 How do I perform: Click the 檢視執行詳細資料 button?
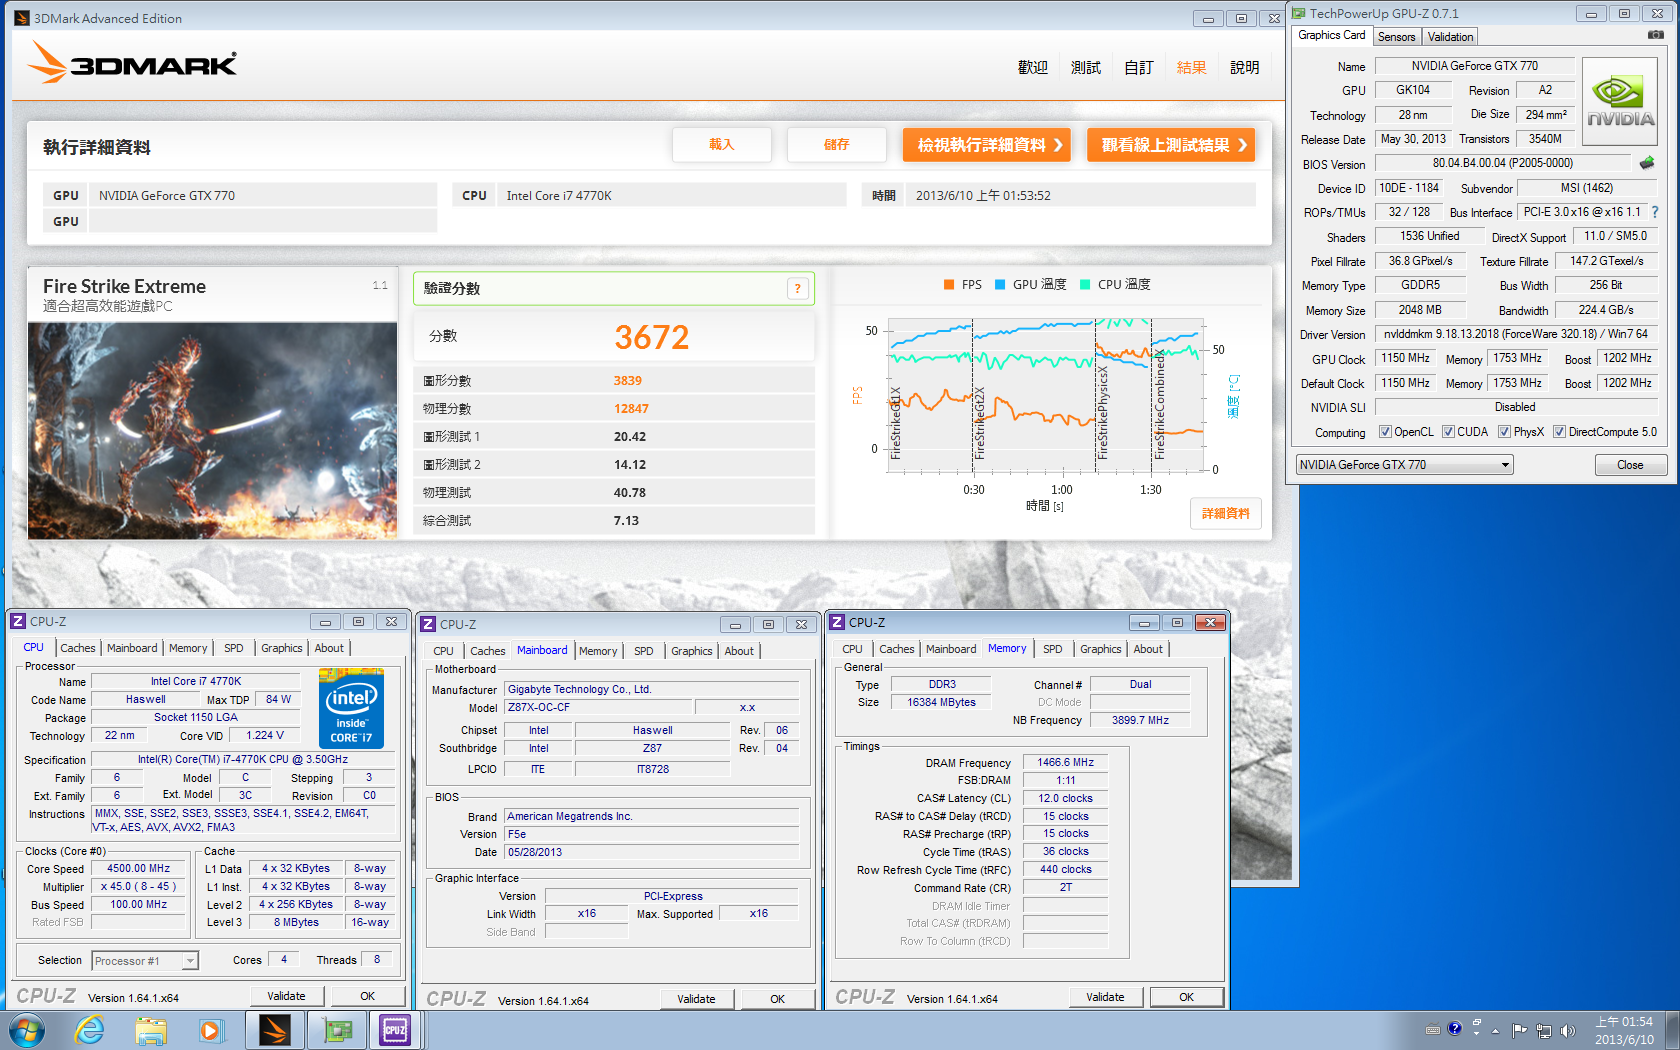(x=986, y=145)
